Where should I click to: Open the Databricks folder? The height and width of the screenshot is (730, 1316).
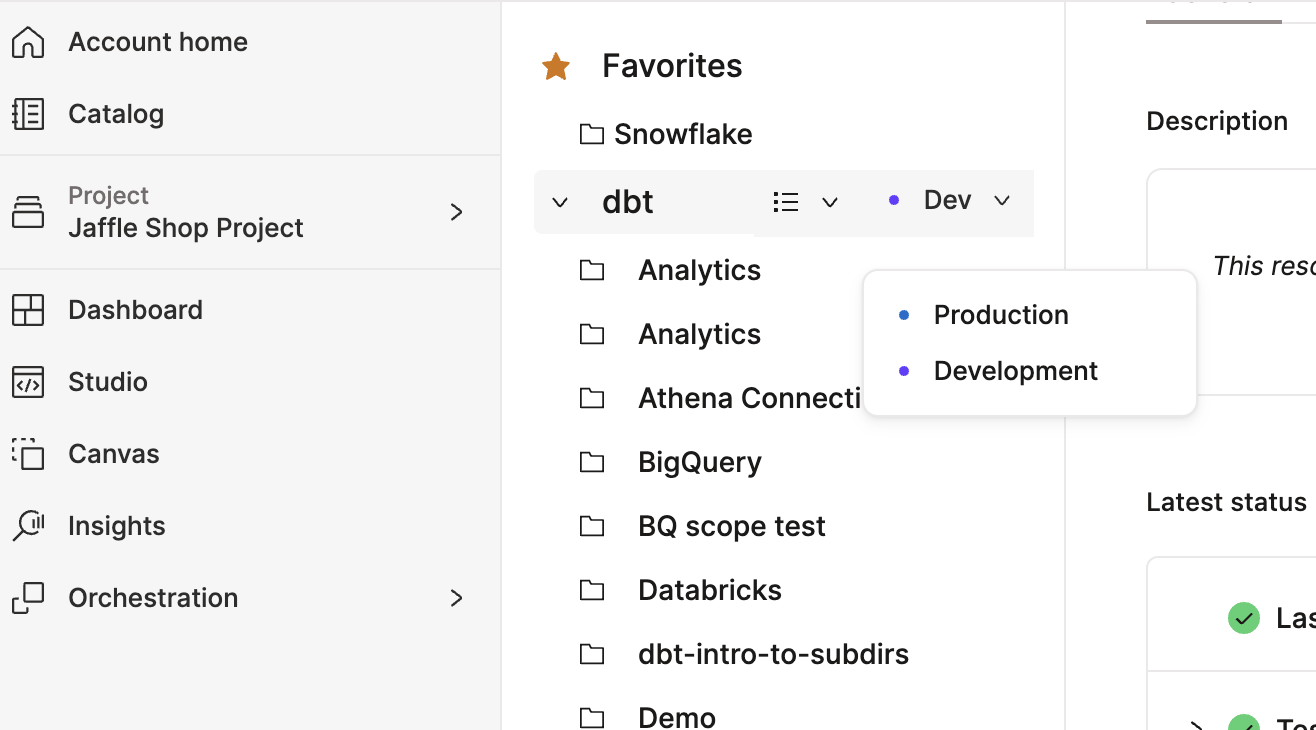click(x=709, y=589)
